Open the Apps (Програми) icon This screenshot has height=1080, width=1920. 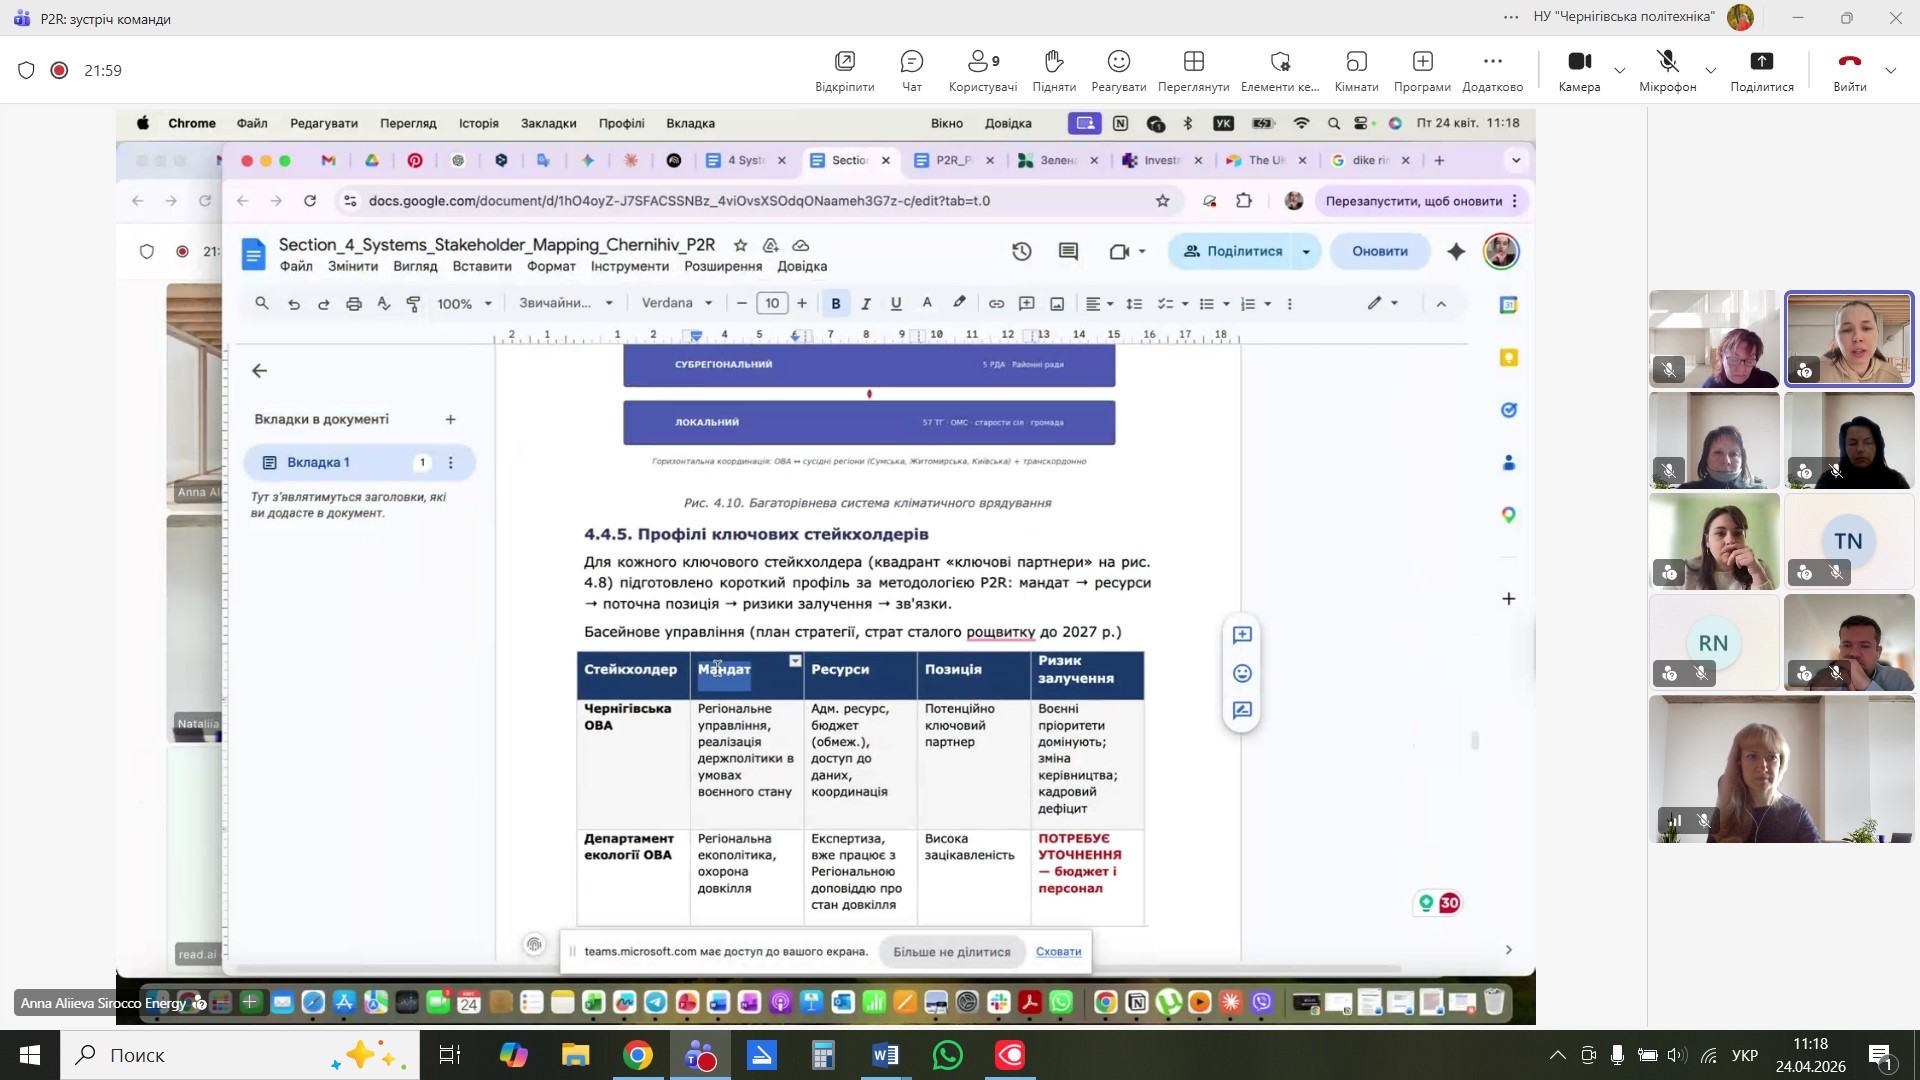click(x=1422, y=62)
